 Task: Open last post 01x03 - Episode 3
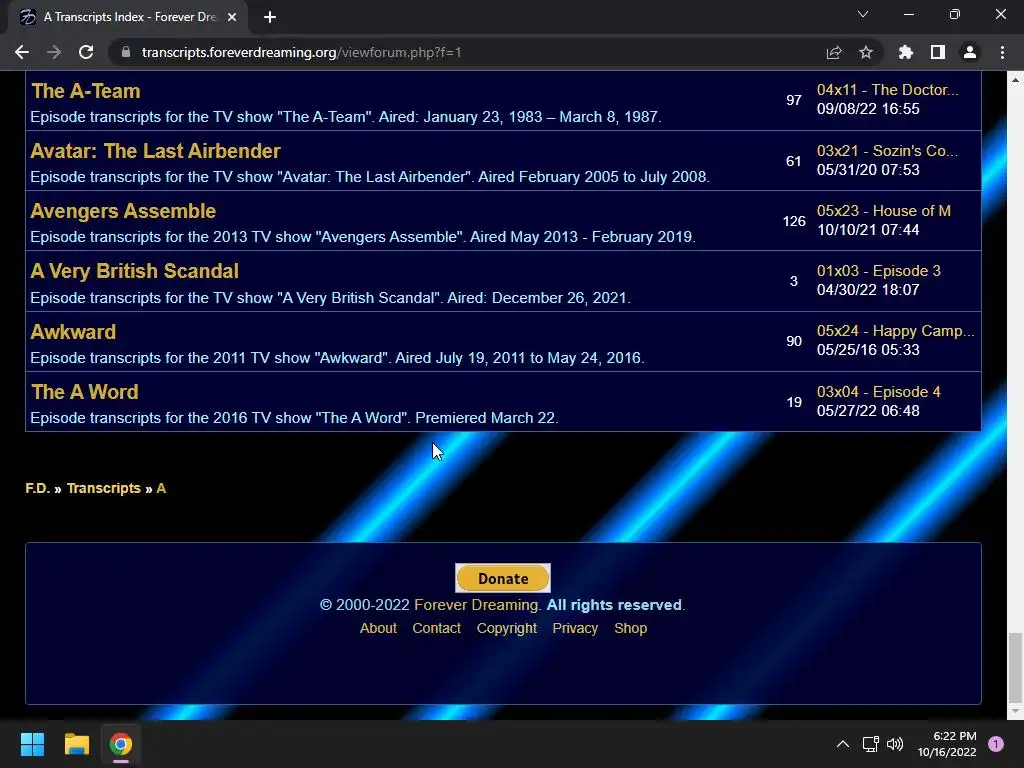pos(878,271)
